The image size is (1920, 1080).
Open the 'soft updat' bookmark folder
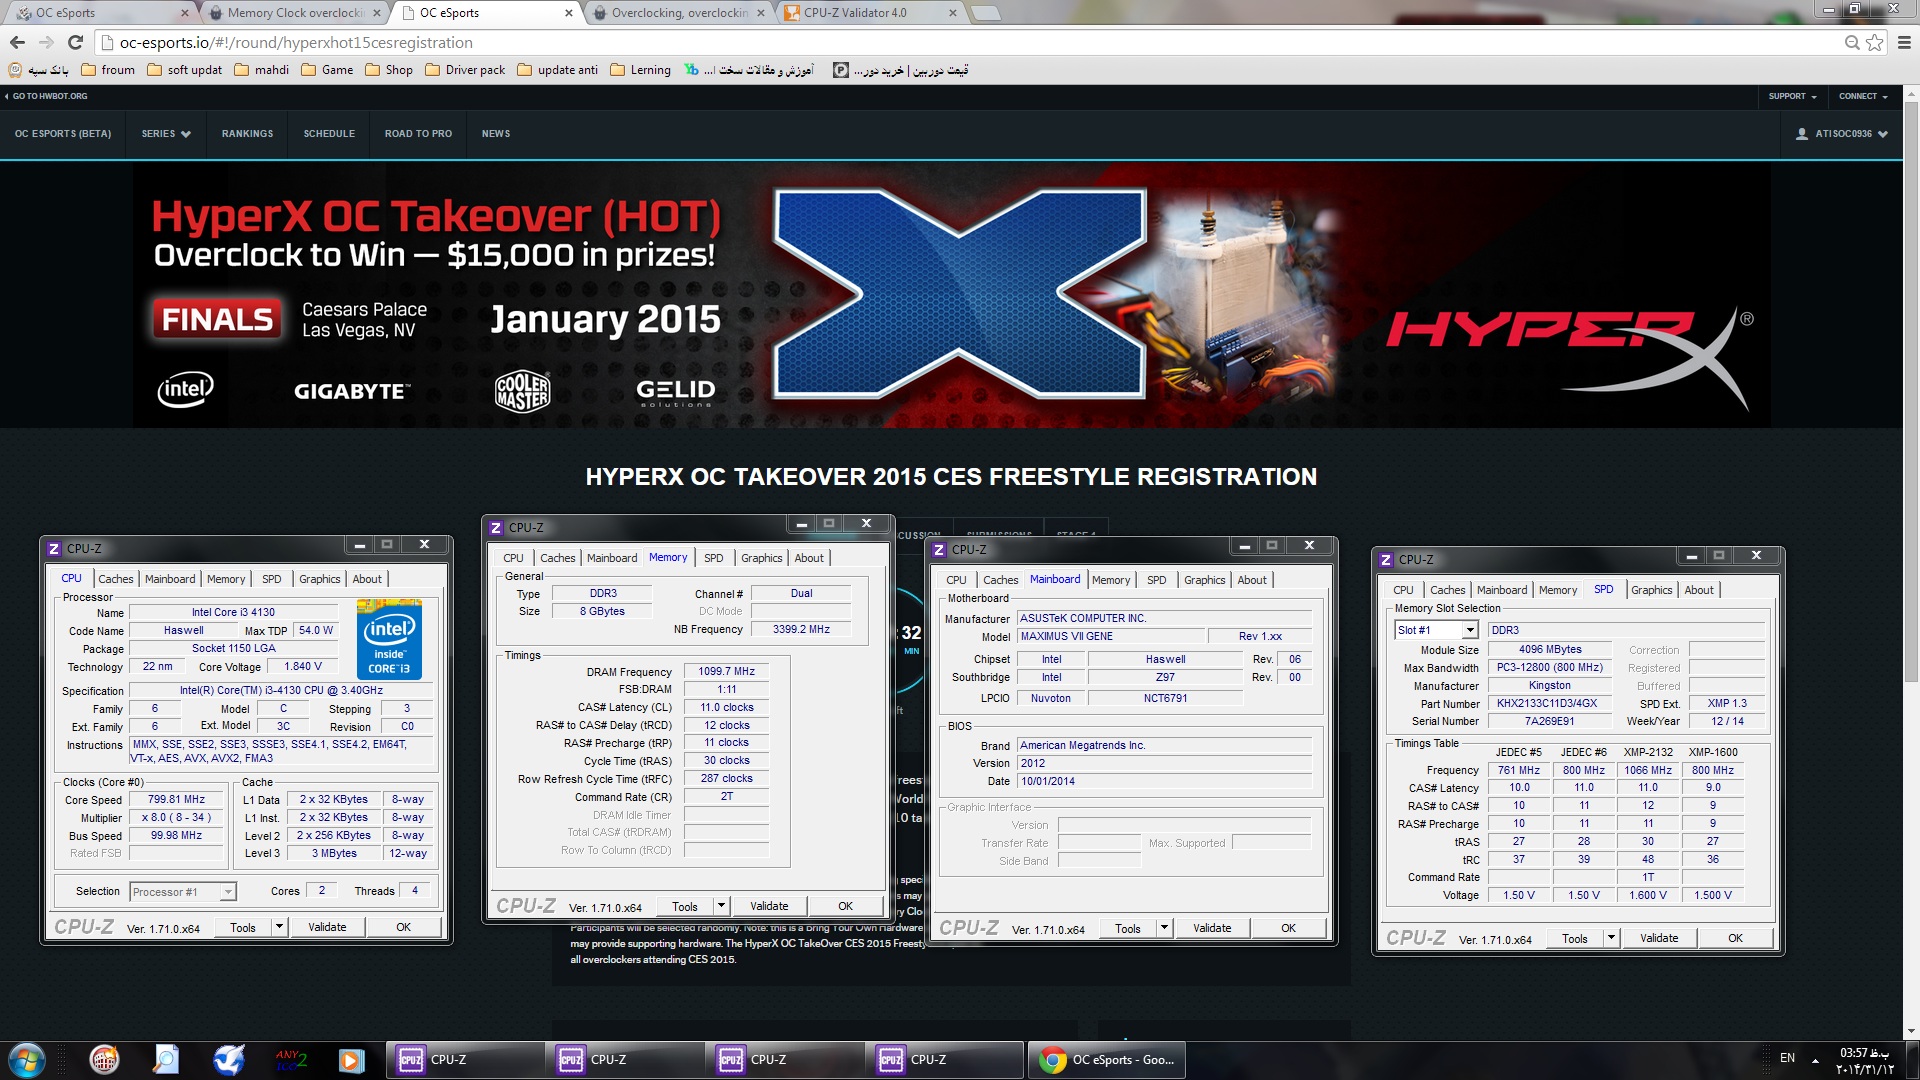185,70
